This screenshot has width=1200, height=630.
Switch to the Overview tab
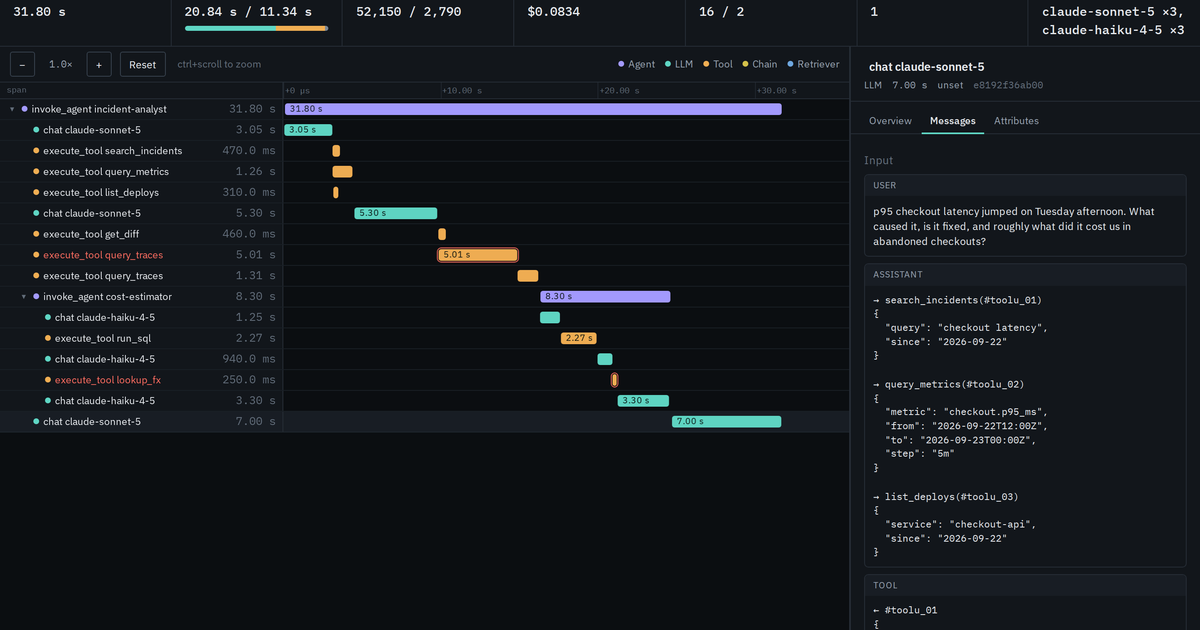[x=890, y=121]
